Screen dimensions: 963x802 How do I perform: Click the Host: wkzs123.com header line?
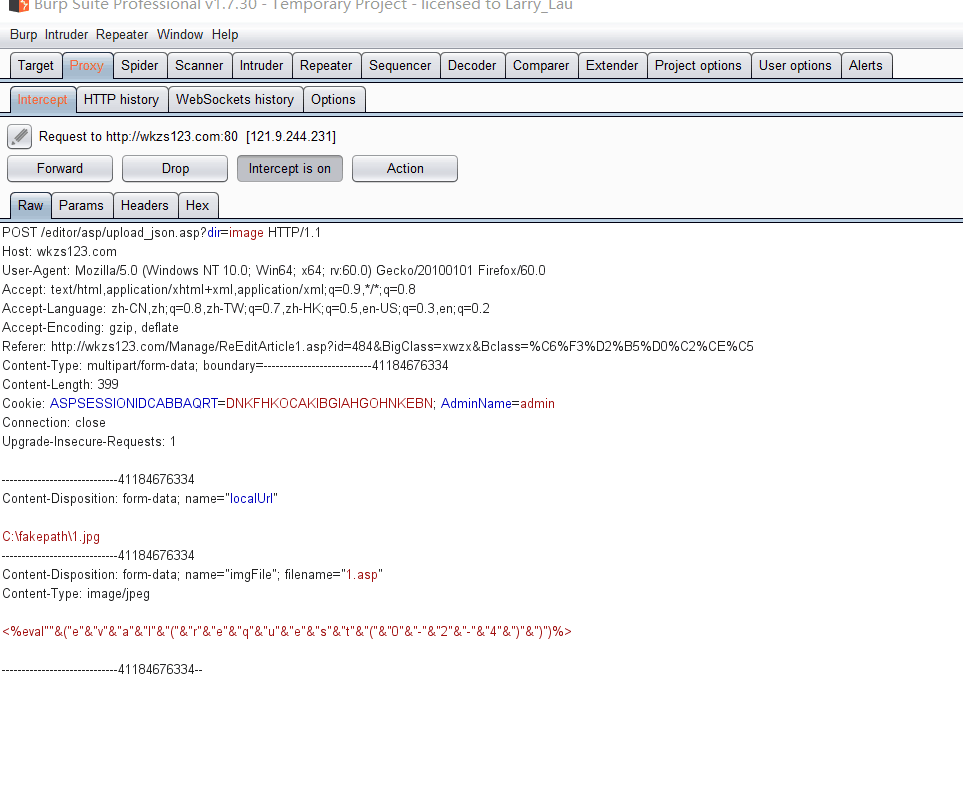(x=60, y=252)
